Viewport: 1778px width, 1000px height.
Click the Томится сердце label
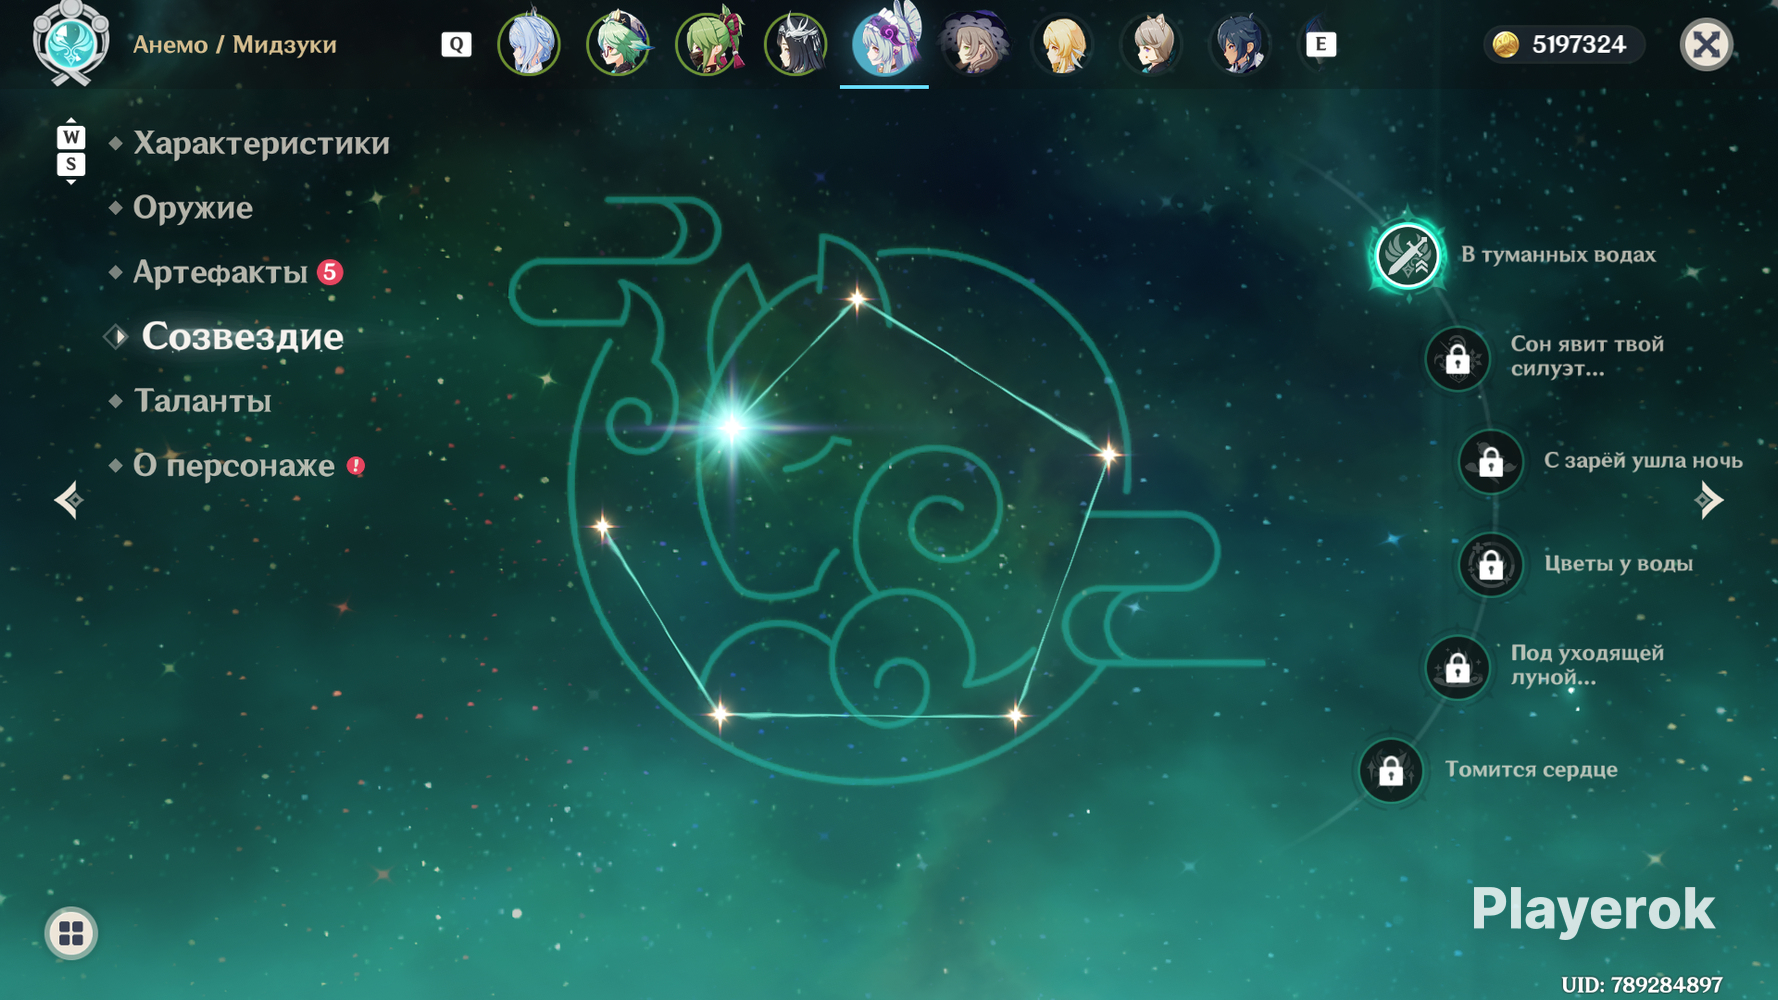pos(1531,769)
